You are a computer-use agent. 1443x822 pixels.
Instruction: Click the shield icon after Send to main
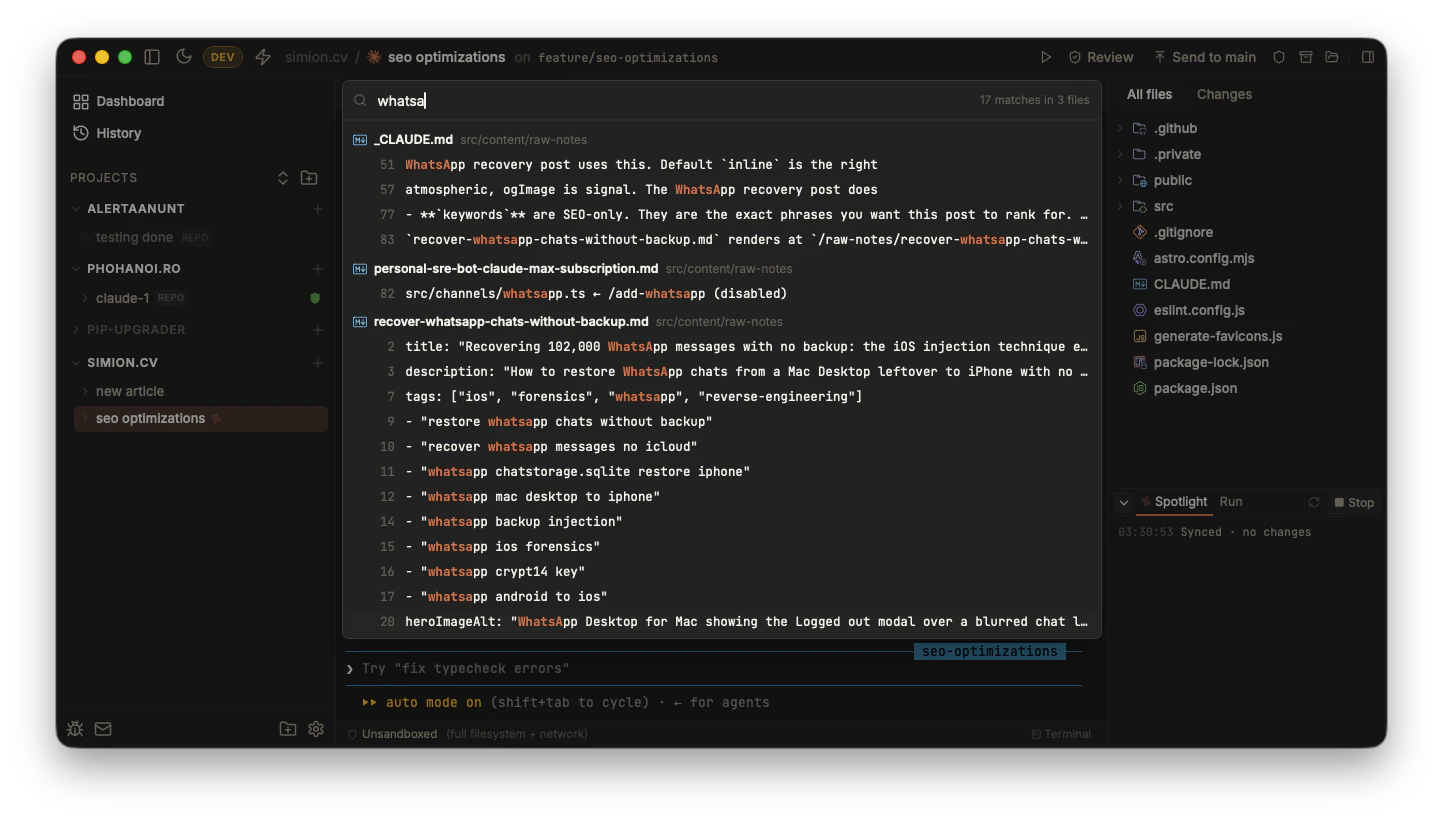click(1278, 57)
